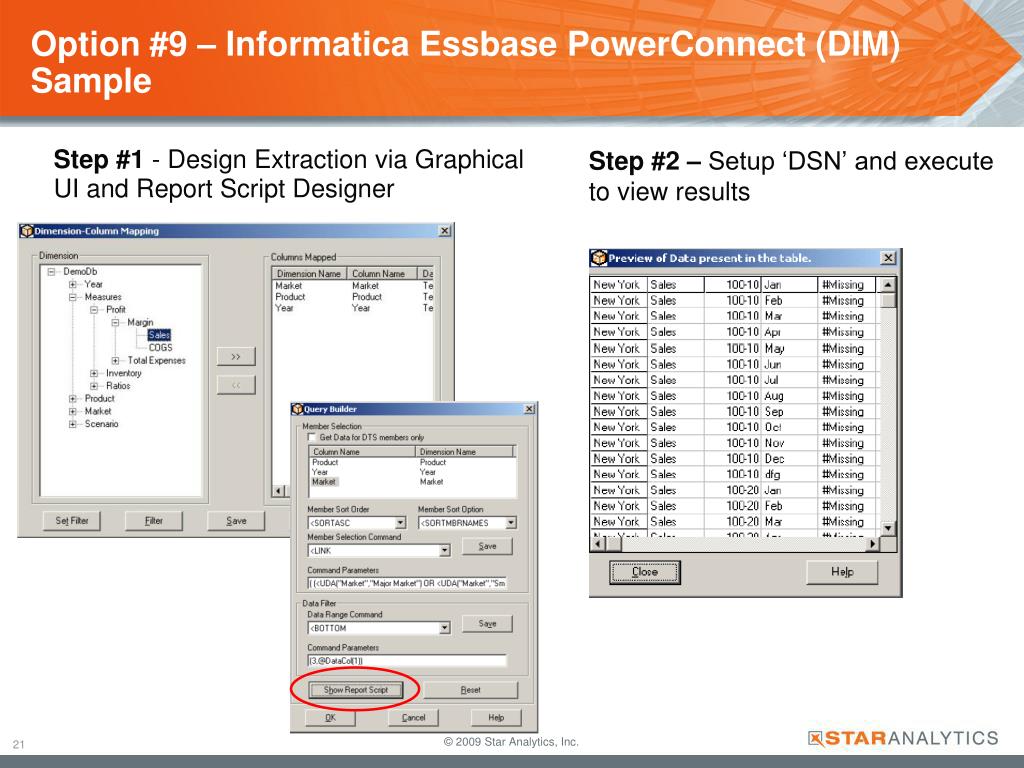Click the Show Report Script button

[x=356, y=690]
